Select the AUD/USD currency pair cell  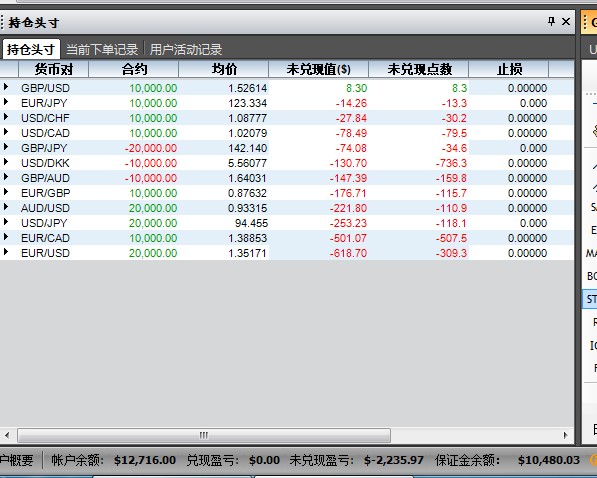(x=45, y=208)
